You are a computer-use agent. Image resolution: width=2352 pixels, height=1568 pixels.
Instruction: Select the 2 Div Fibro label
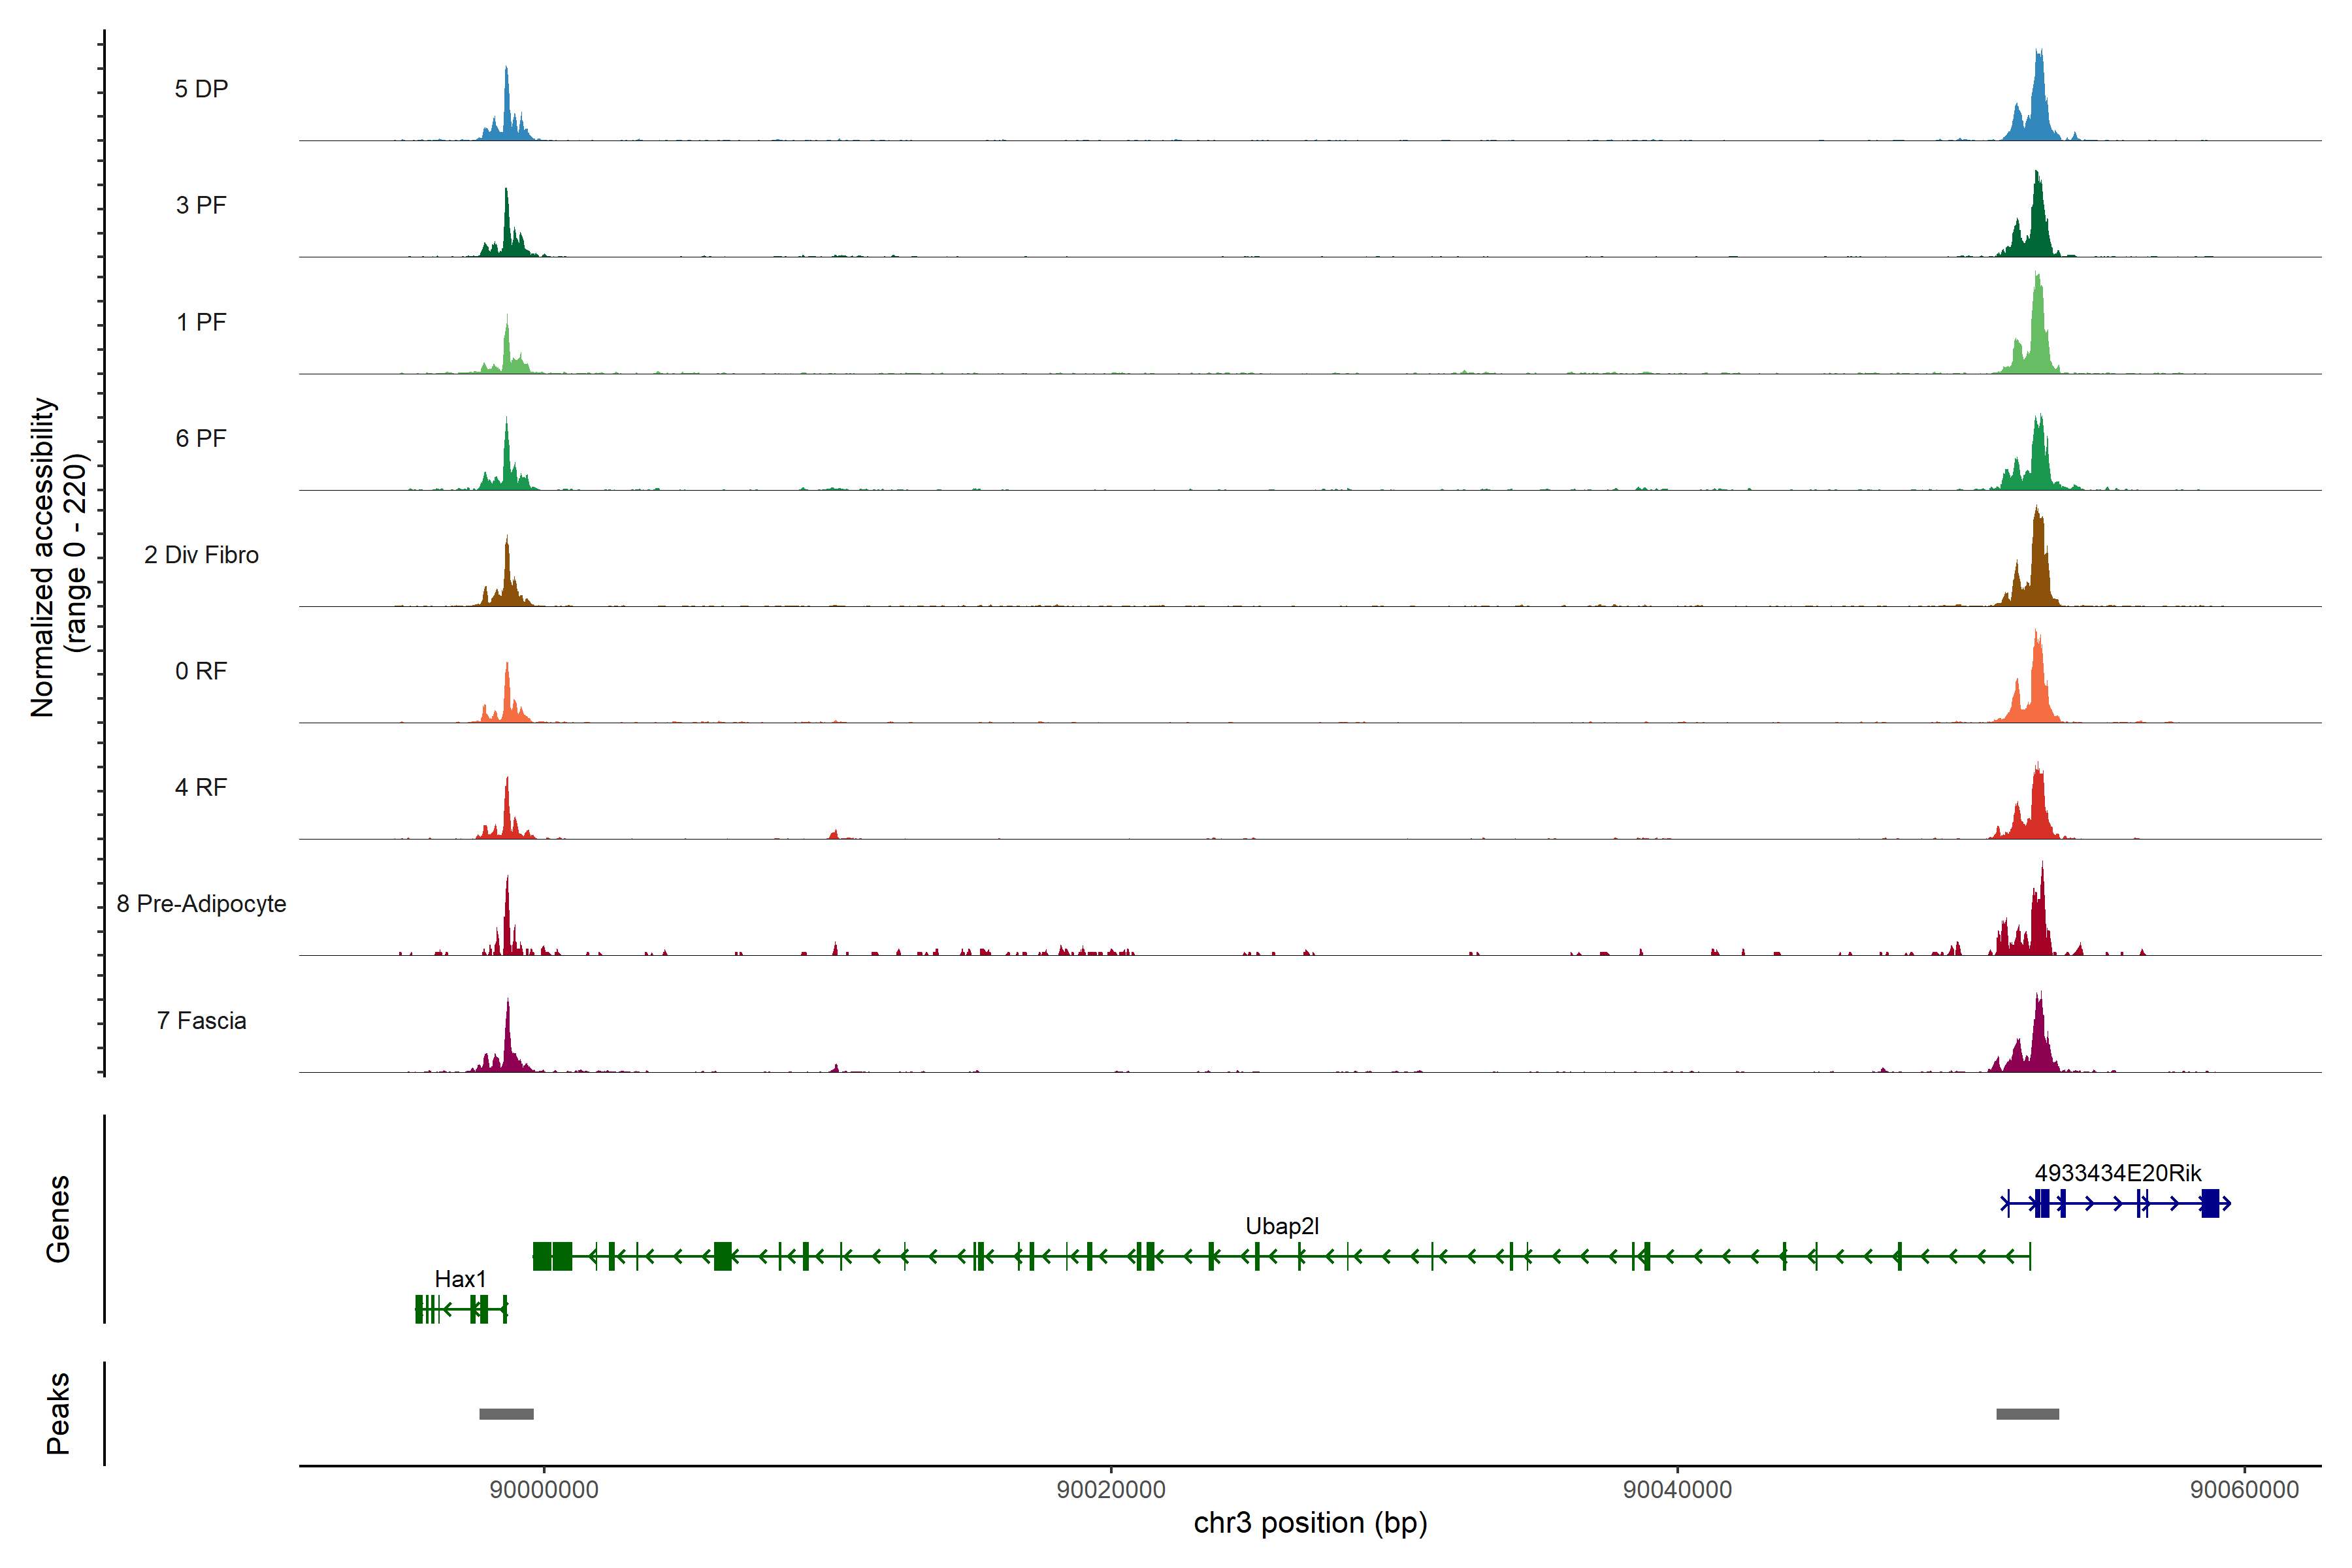201,555
